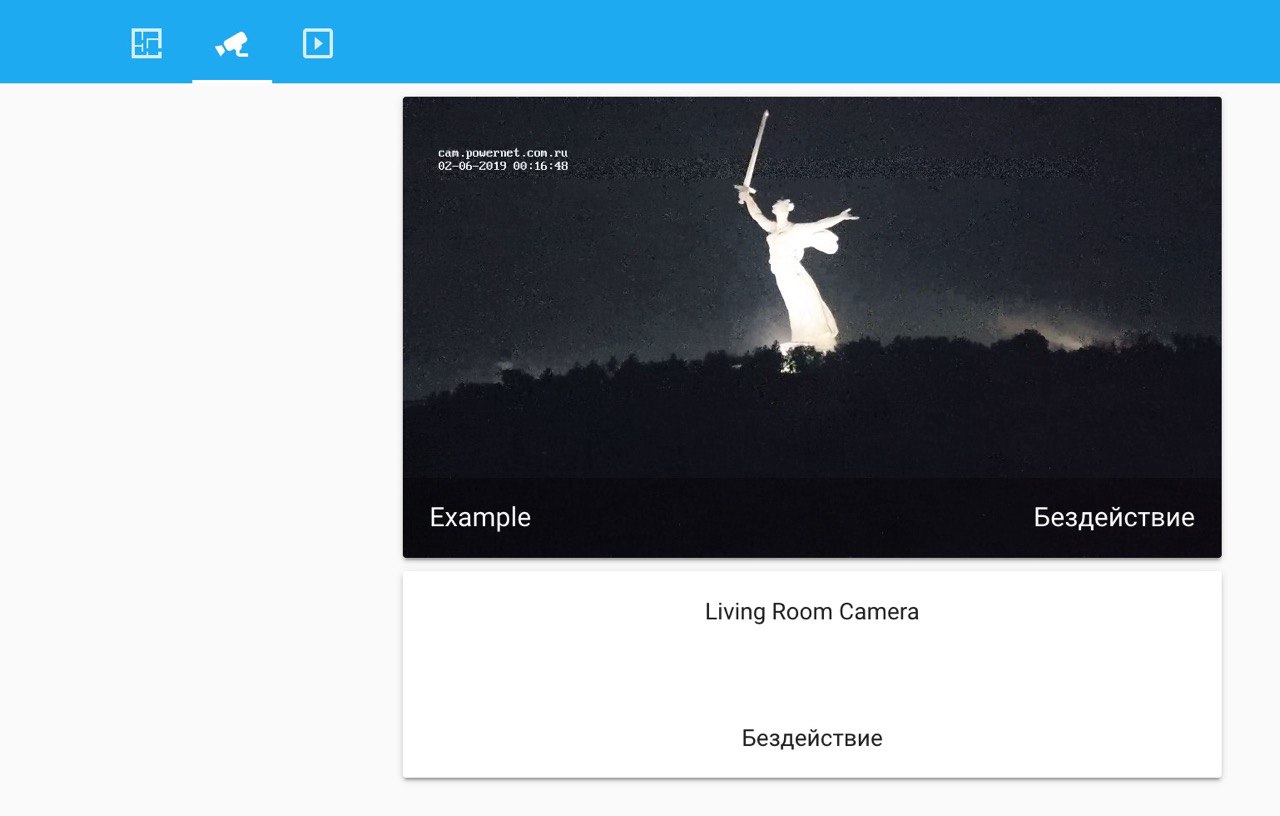Open the Example camera feed image

(812, 327)
